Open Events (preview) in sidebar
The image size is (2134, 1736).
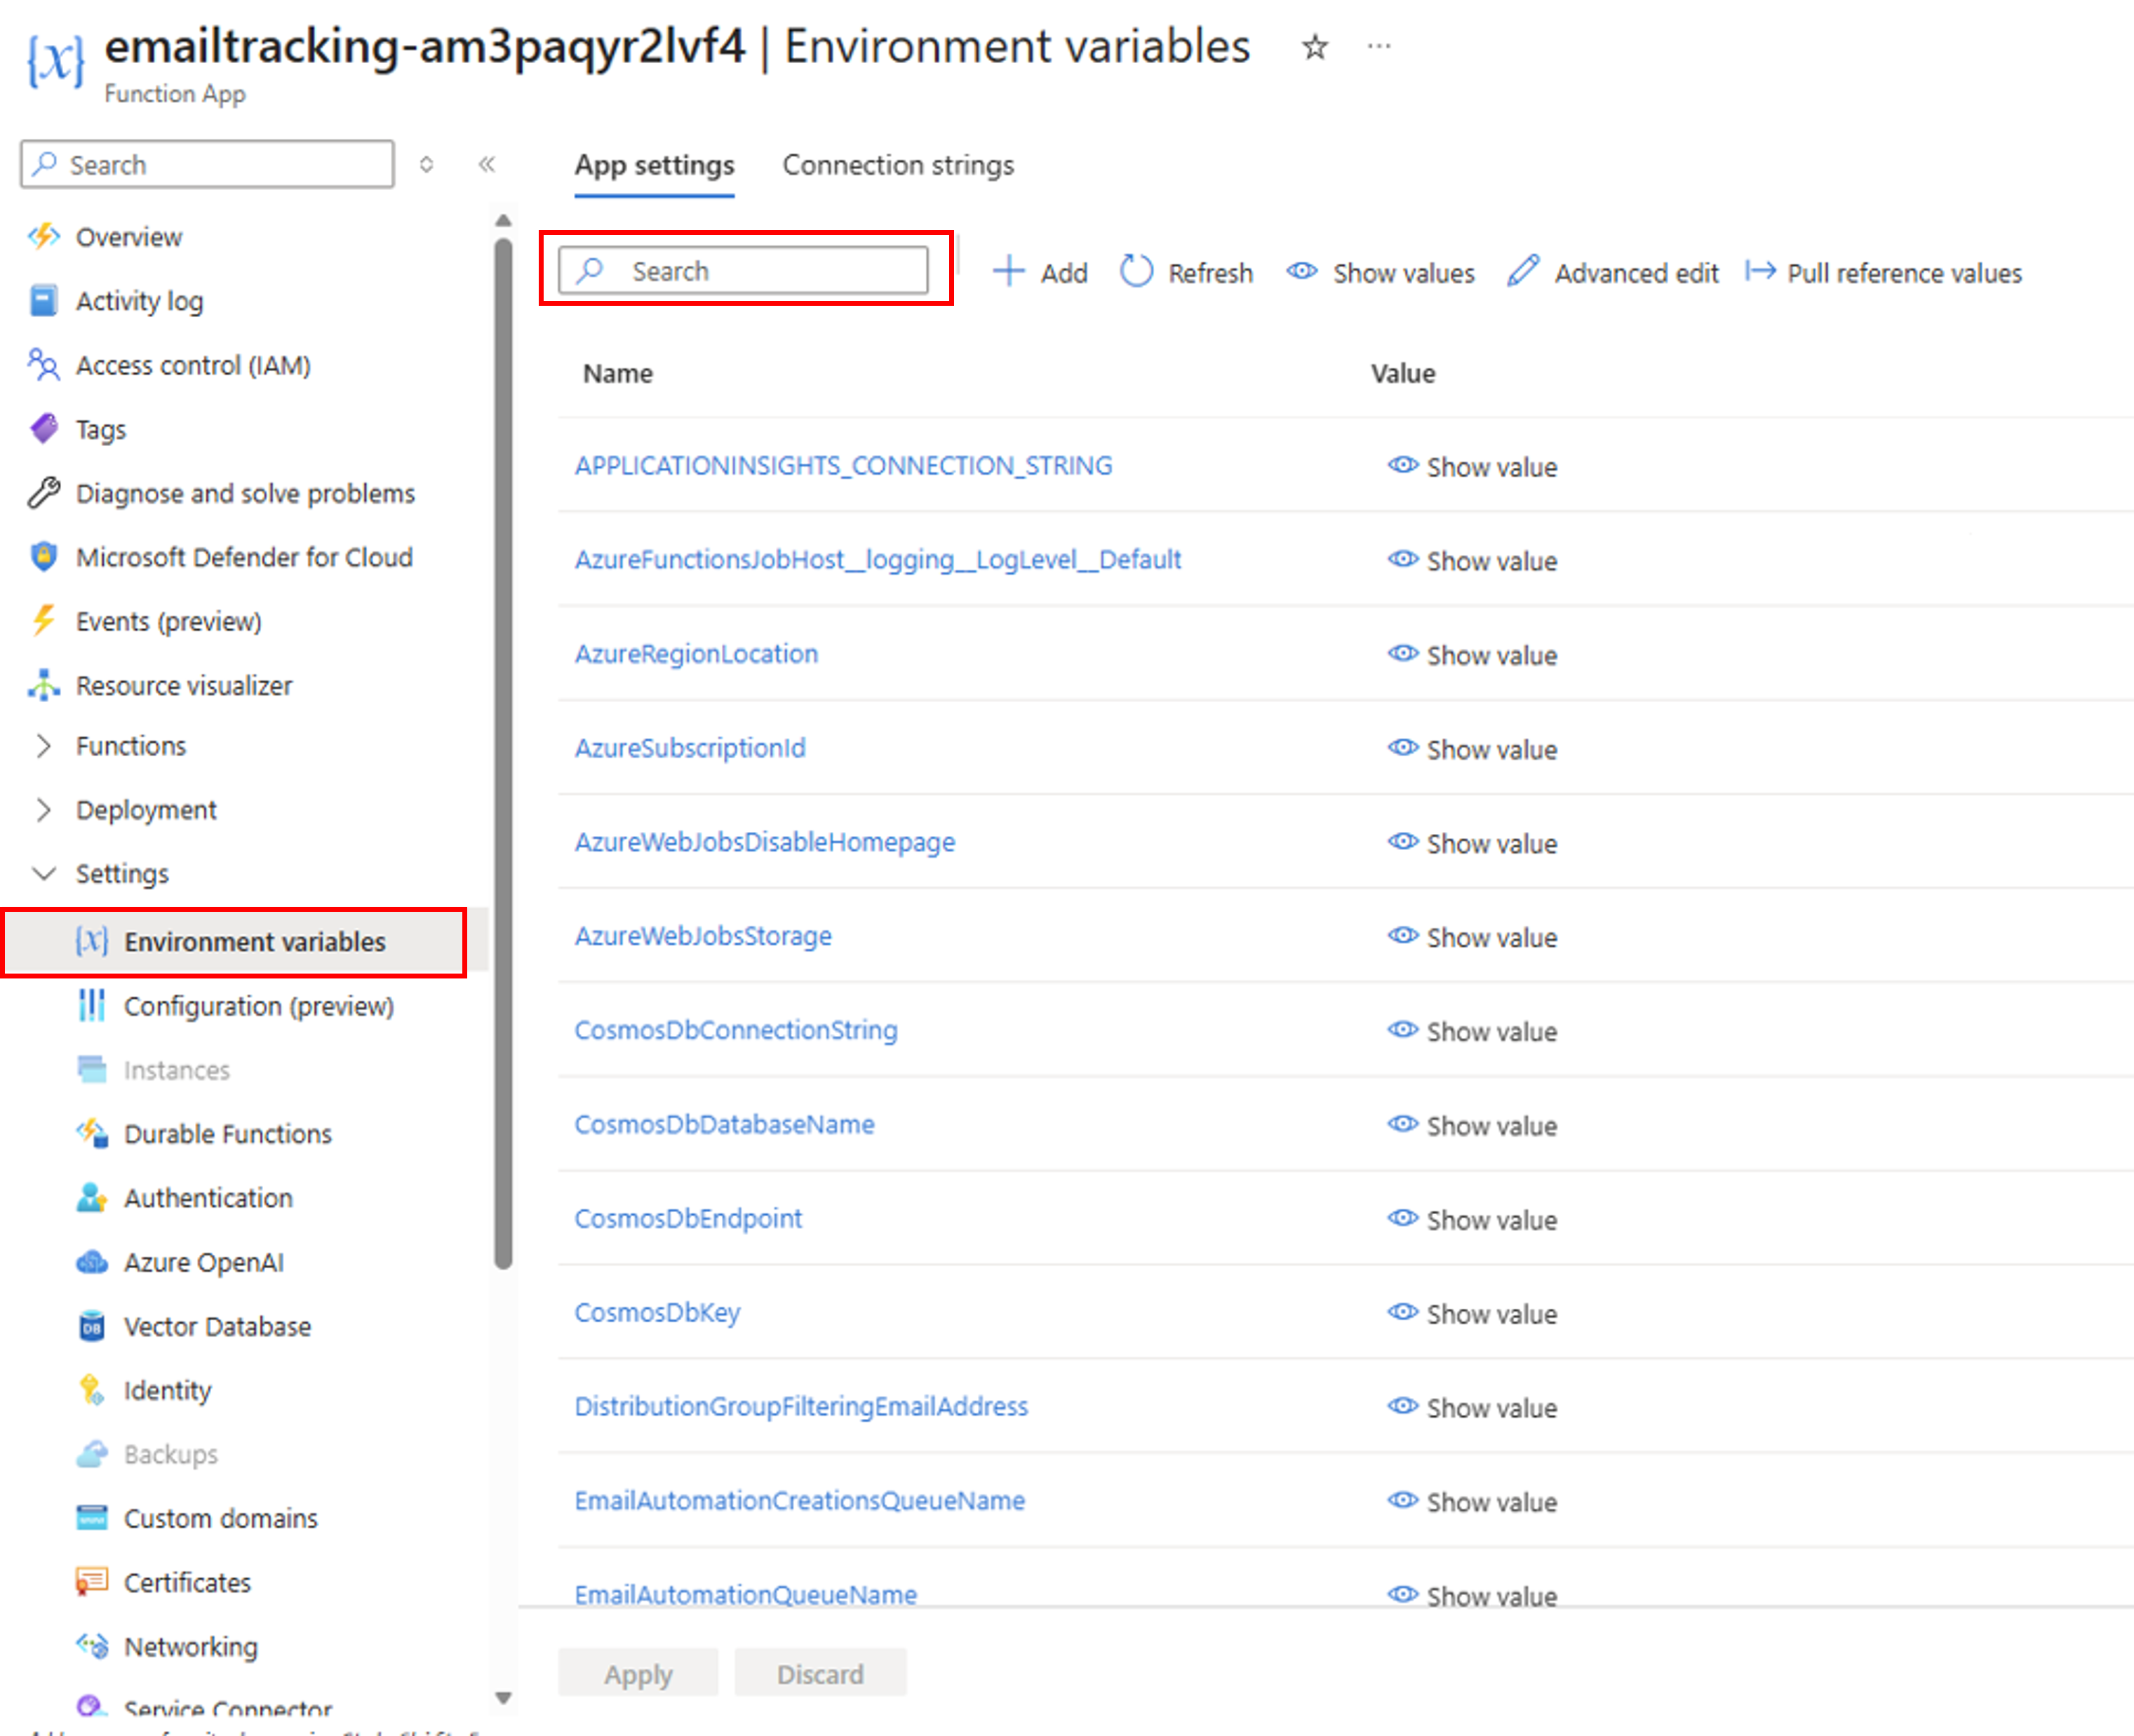168,621
